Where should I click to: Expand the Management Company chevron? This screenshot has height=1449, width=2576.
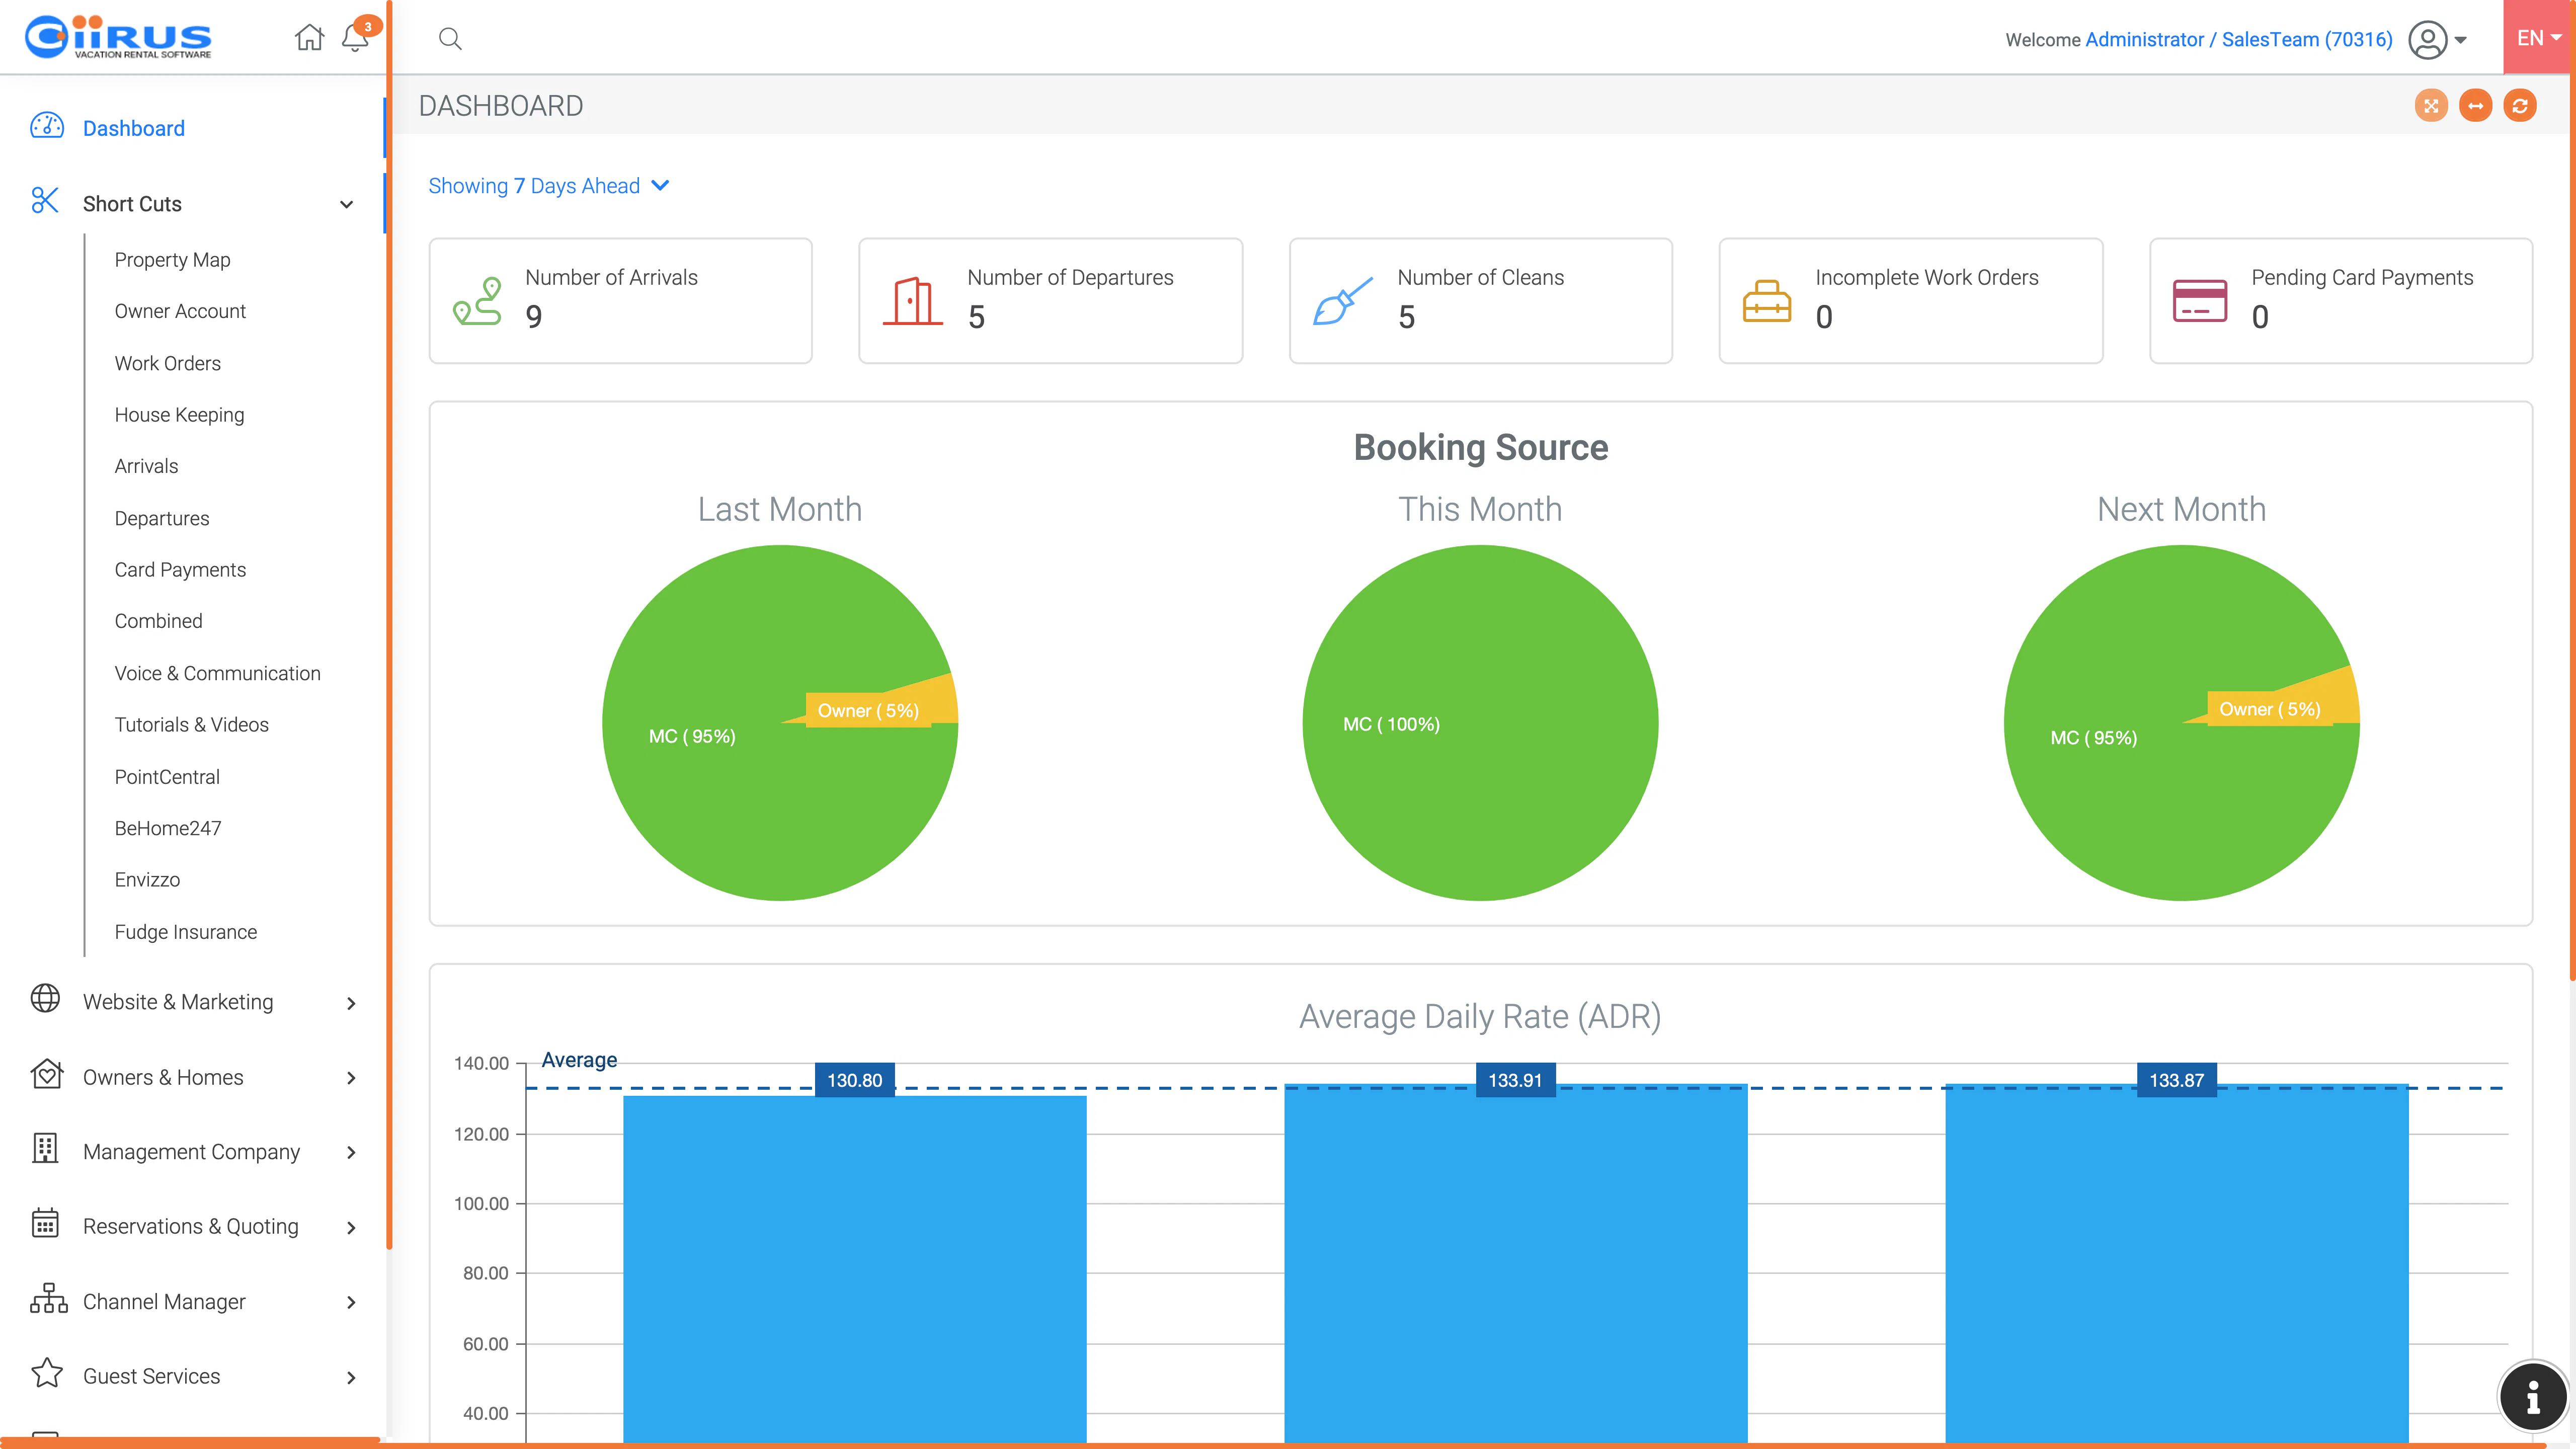[351, 1152]
